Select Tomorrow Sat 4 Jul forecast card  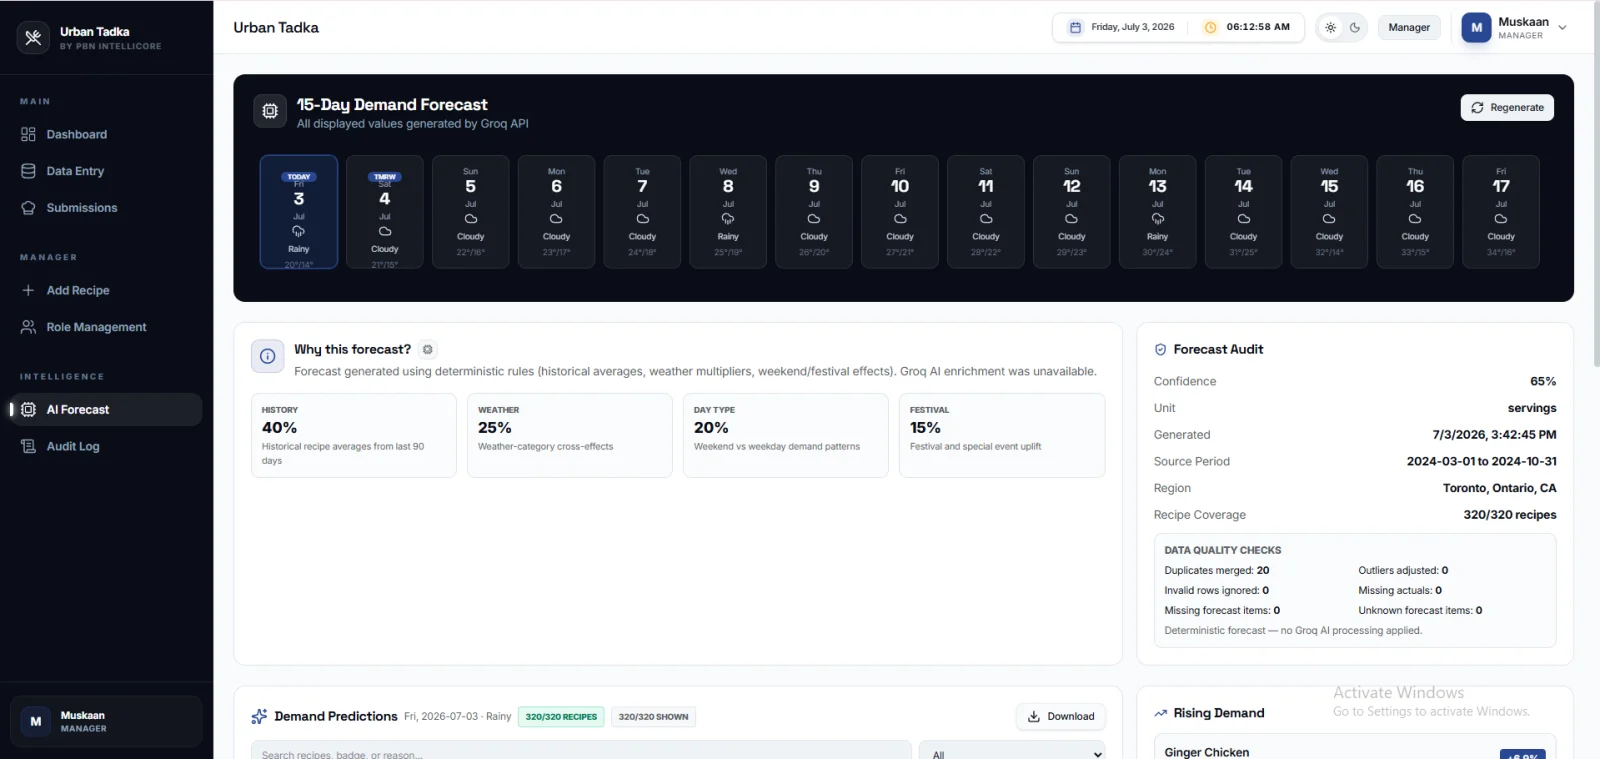tap(385, 212)
